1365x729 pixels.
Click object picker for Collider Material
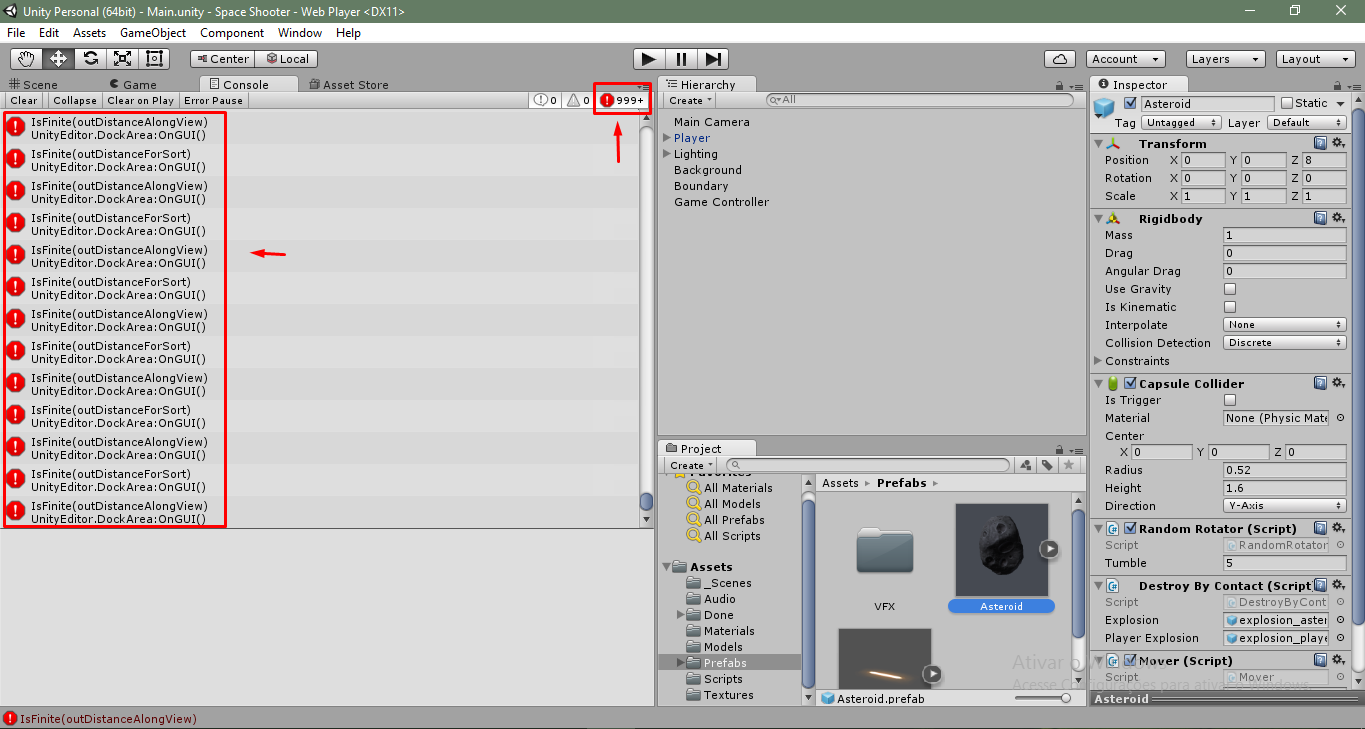[x=1338, y=418]
